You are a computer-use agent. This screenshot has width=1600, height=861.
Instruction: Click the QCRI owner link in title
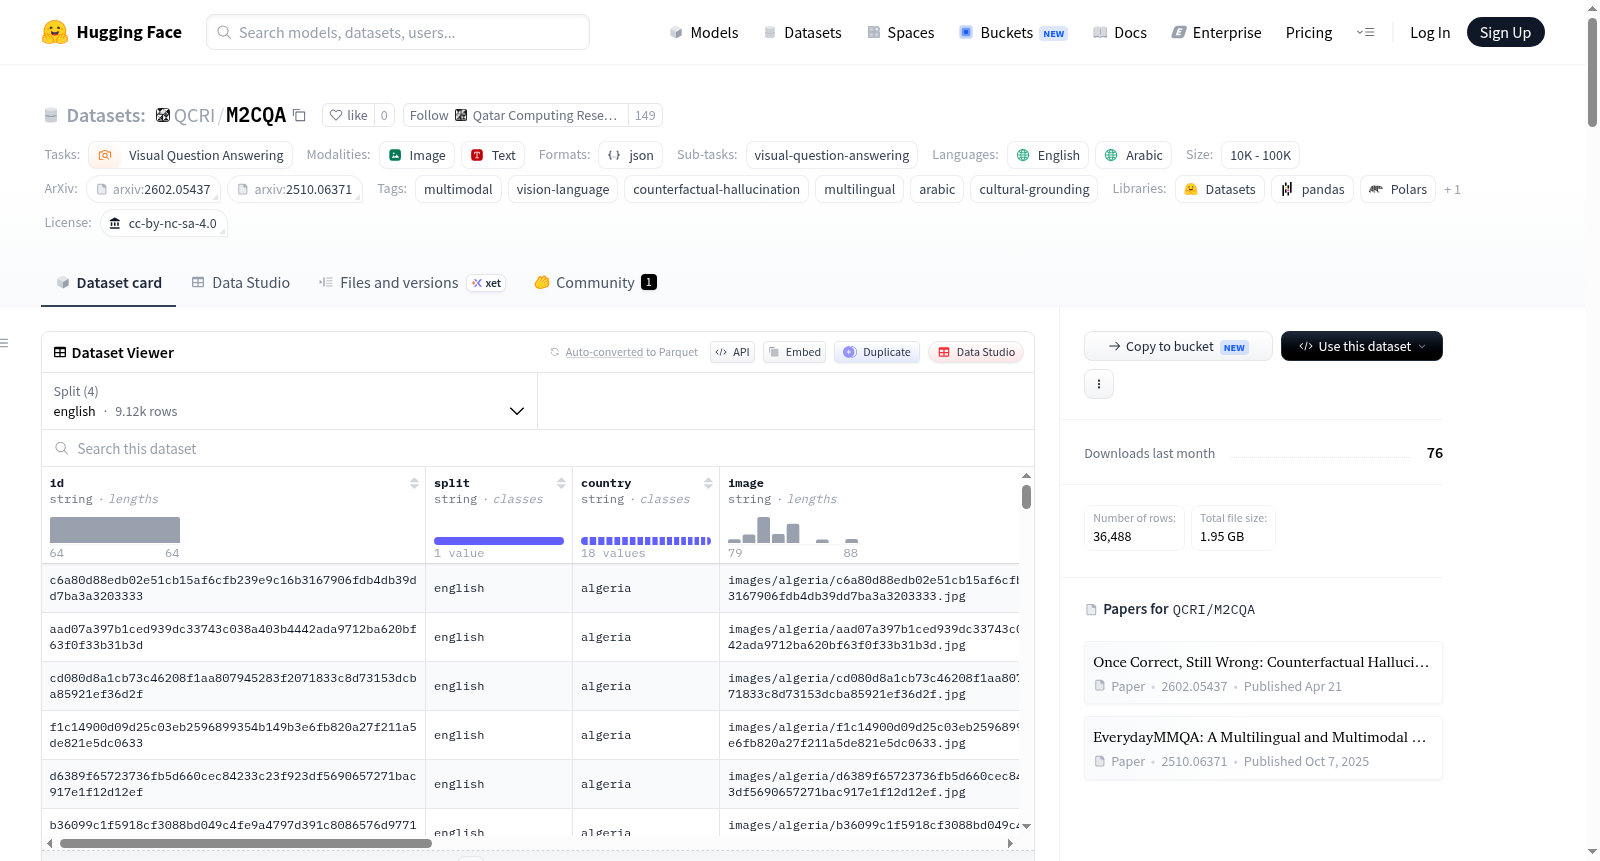point(194,115)
